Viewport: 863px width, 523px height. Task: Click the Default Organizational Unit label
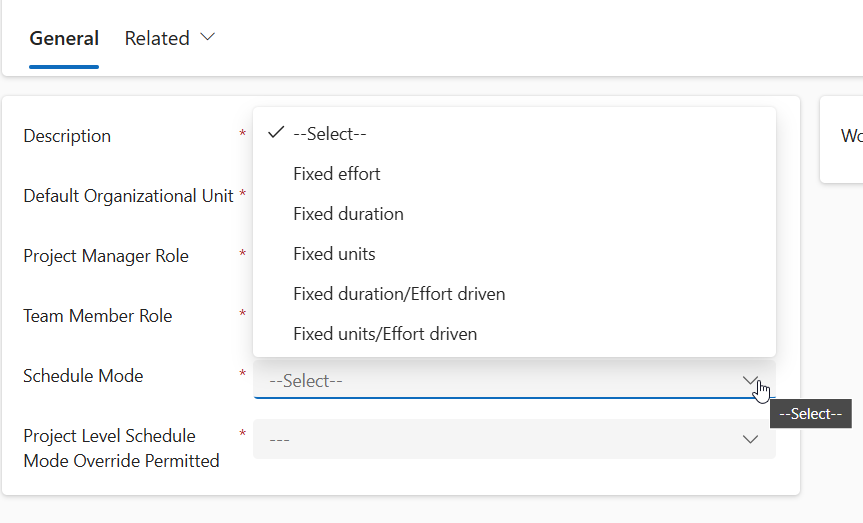tap(128, 196)
